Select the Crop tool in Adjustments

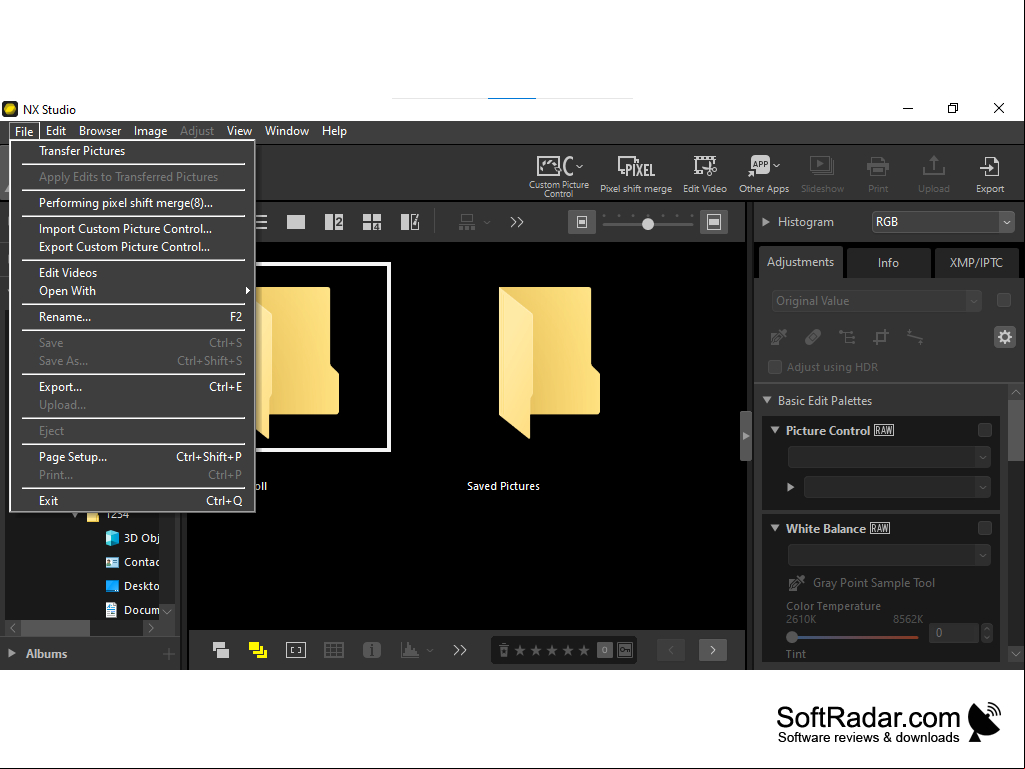[x=881, y=337]
